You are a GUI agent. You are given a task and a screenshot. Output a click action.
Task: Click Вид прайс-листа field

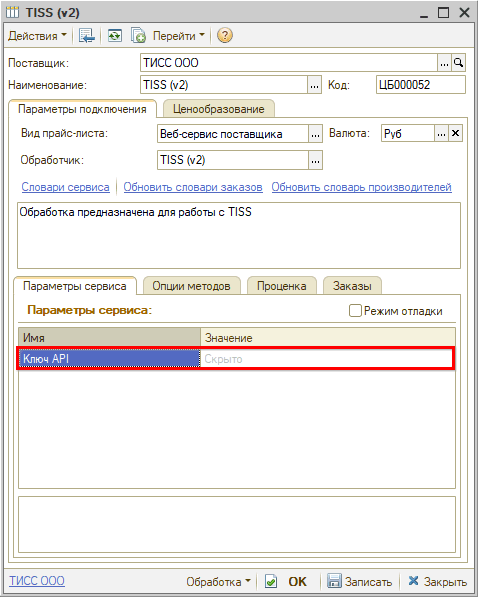click(232, 134)
